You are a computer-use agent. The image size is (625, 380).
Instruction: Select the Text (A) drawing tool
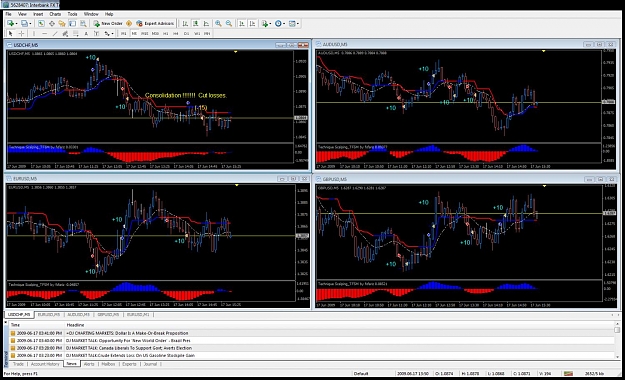pos(86,33)
